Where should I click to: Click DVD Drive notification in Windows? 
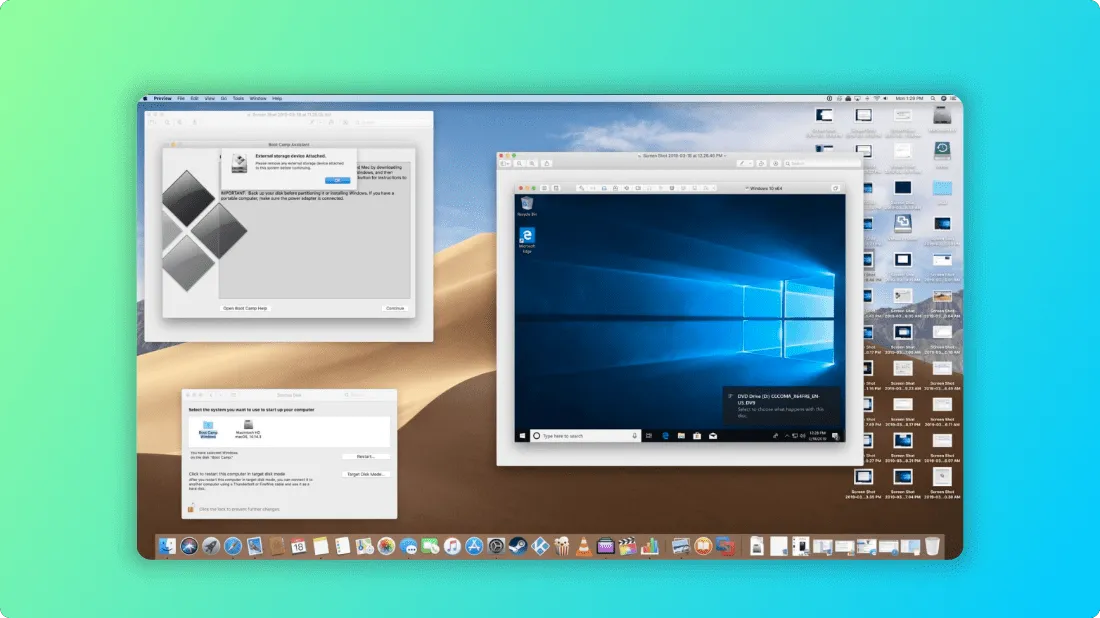(782, 405)
